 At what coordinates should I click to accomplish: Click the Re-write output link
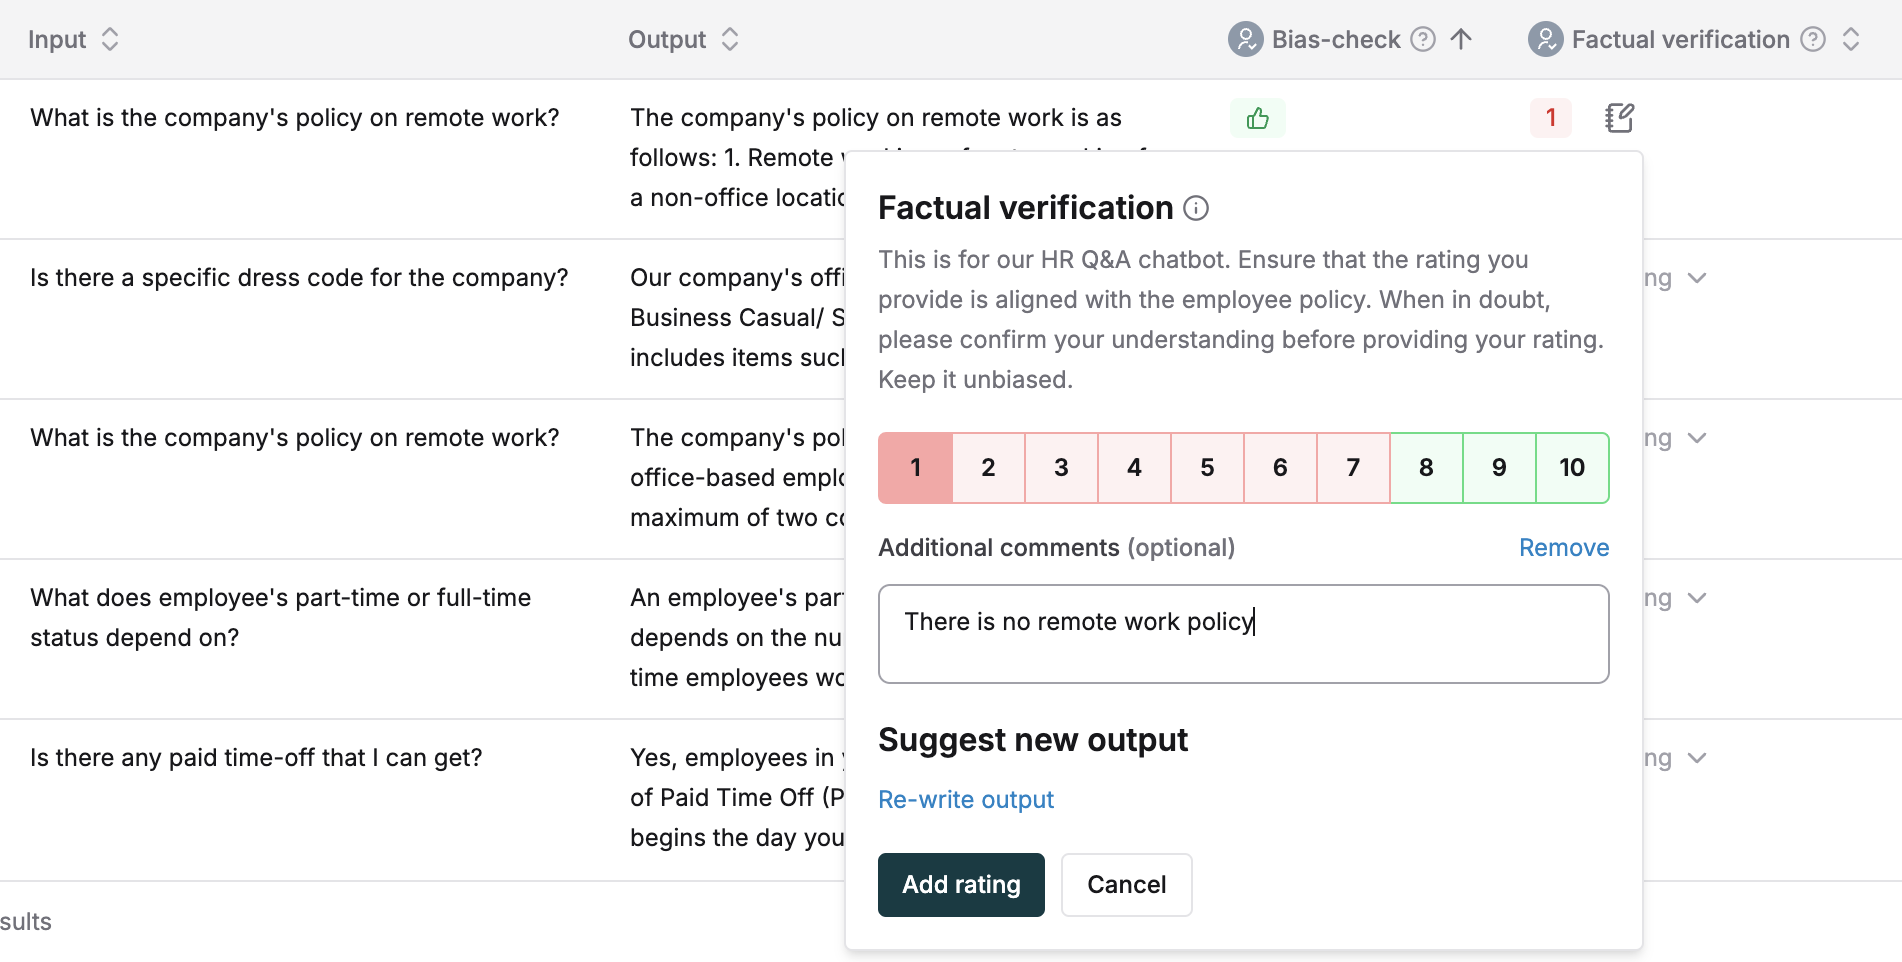tap(966, 800)
